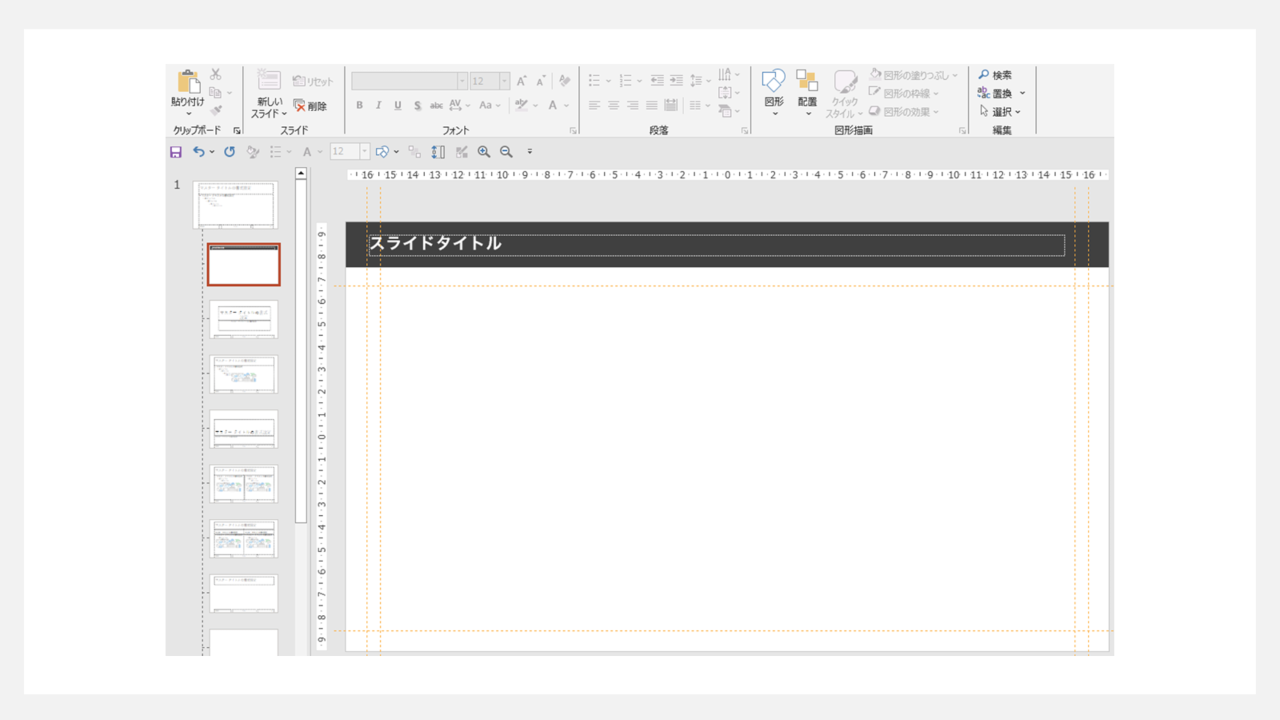Open Quick Styles (クイックスタイル) gallery

point(845,94)
